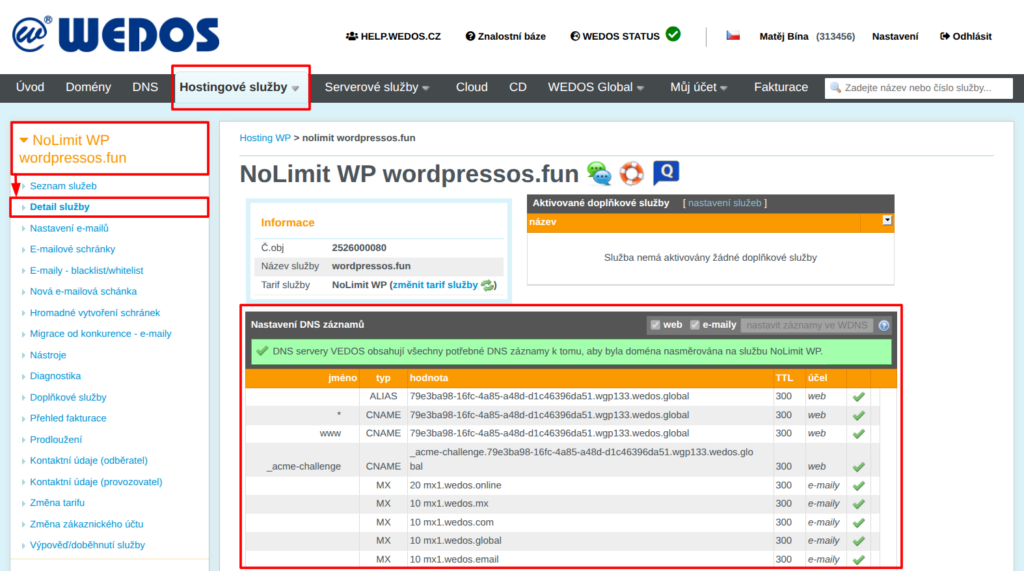
Task: Open Detail služby in sidebar
Action: click(59, 207)
